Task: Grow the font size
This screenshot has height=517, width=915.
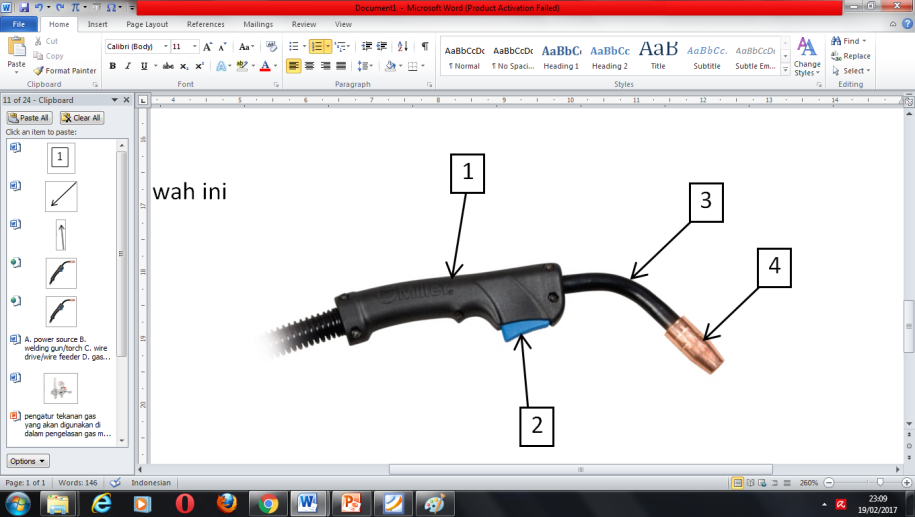Action: tap(208, 46)
